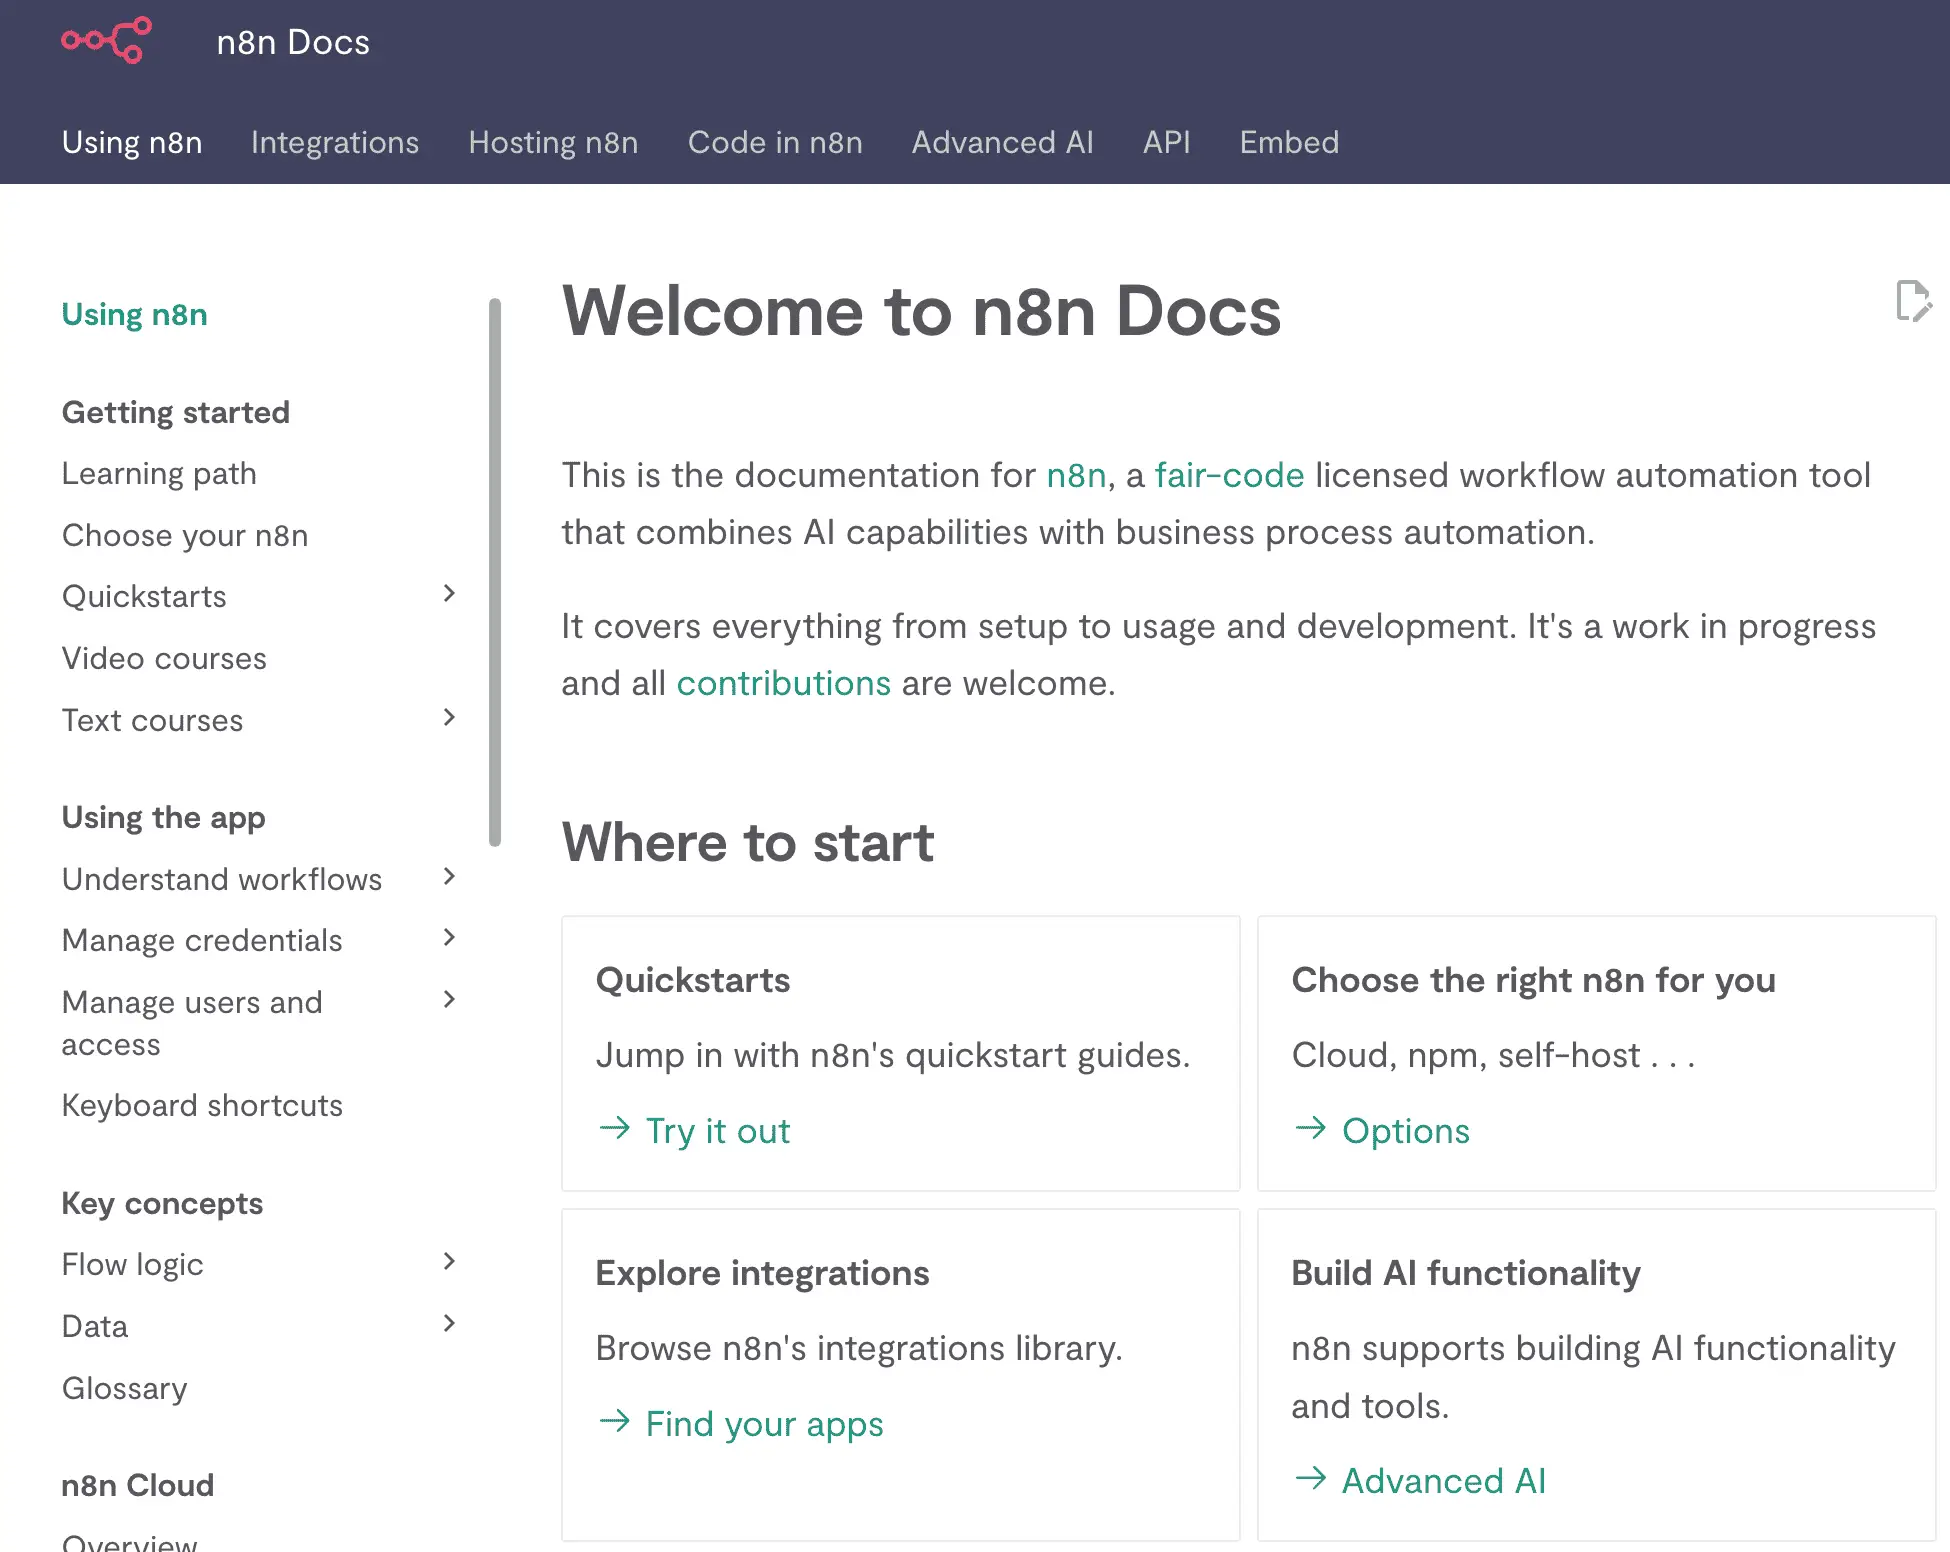This screenshot has width=1950, height=1552.
Task: Follow the n8n link in intro paragraph
Action: coord(1076,475)
